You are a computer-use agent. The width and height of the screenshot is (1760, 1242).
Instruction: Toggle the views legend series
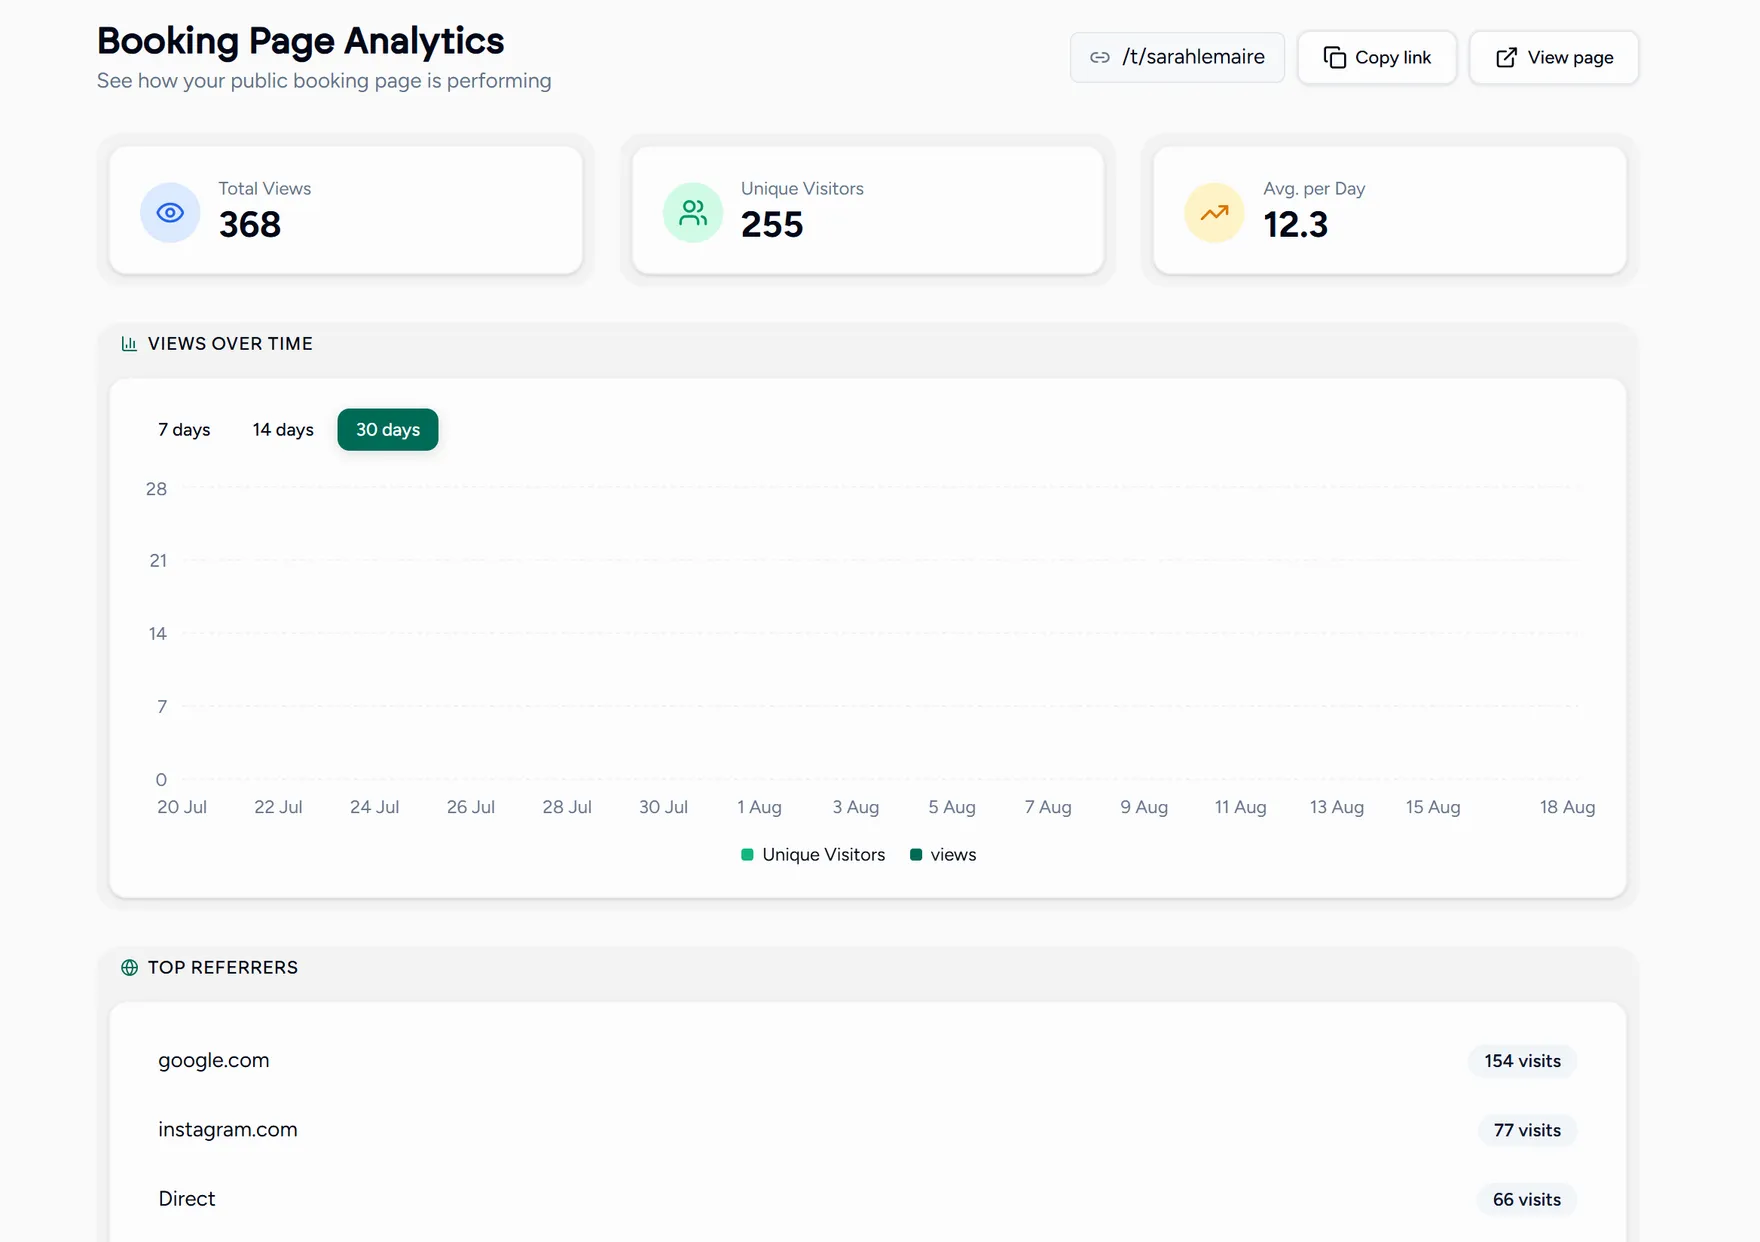click(943, 854)
